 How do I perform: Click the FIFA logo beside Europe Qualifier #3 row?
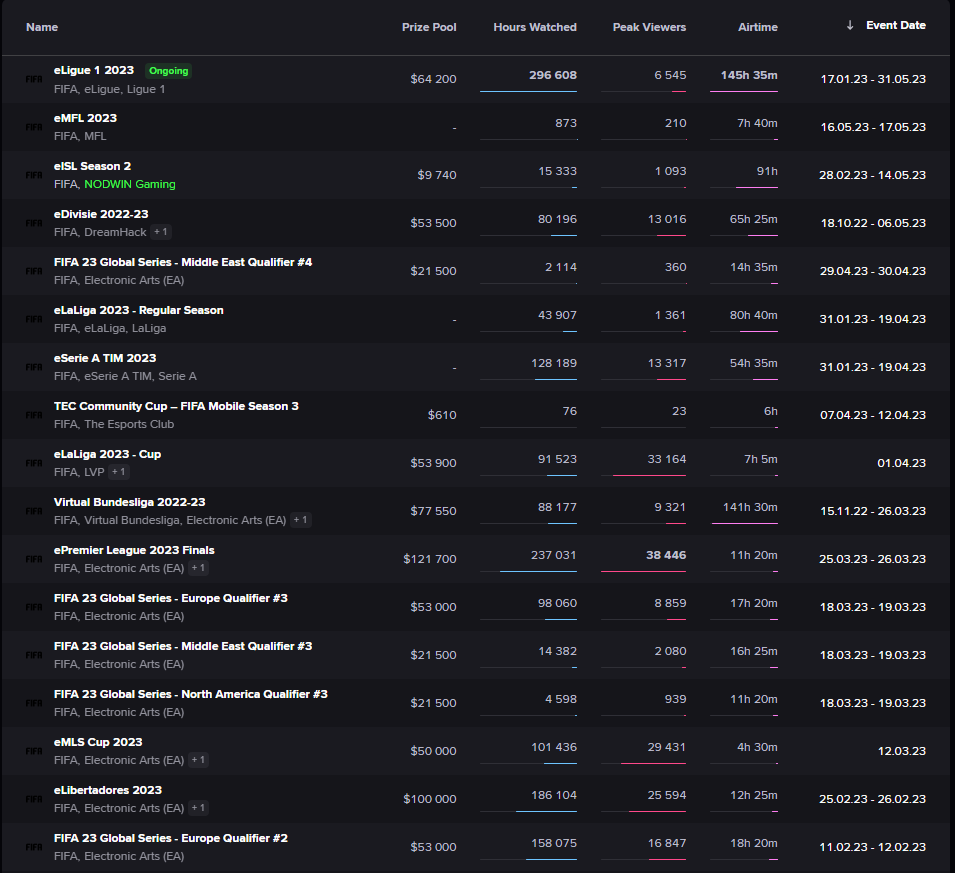[x=34, y=607]
